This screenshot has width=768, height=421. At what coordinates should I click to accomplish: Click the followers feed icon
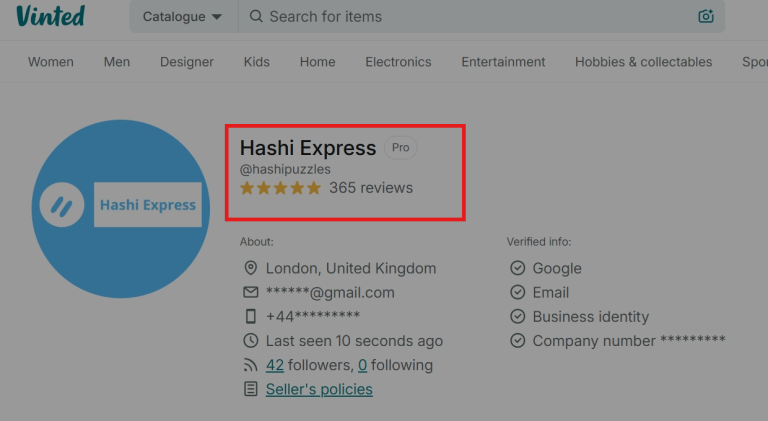tap(251, 365)
